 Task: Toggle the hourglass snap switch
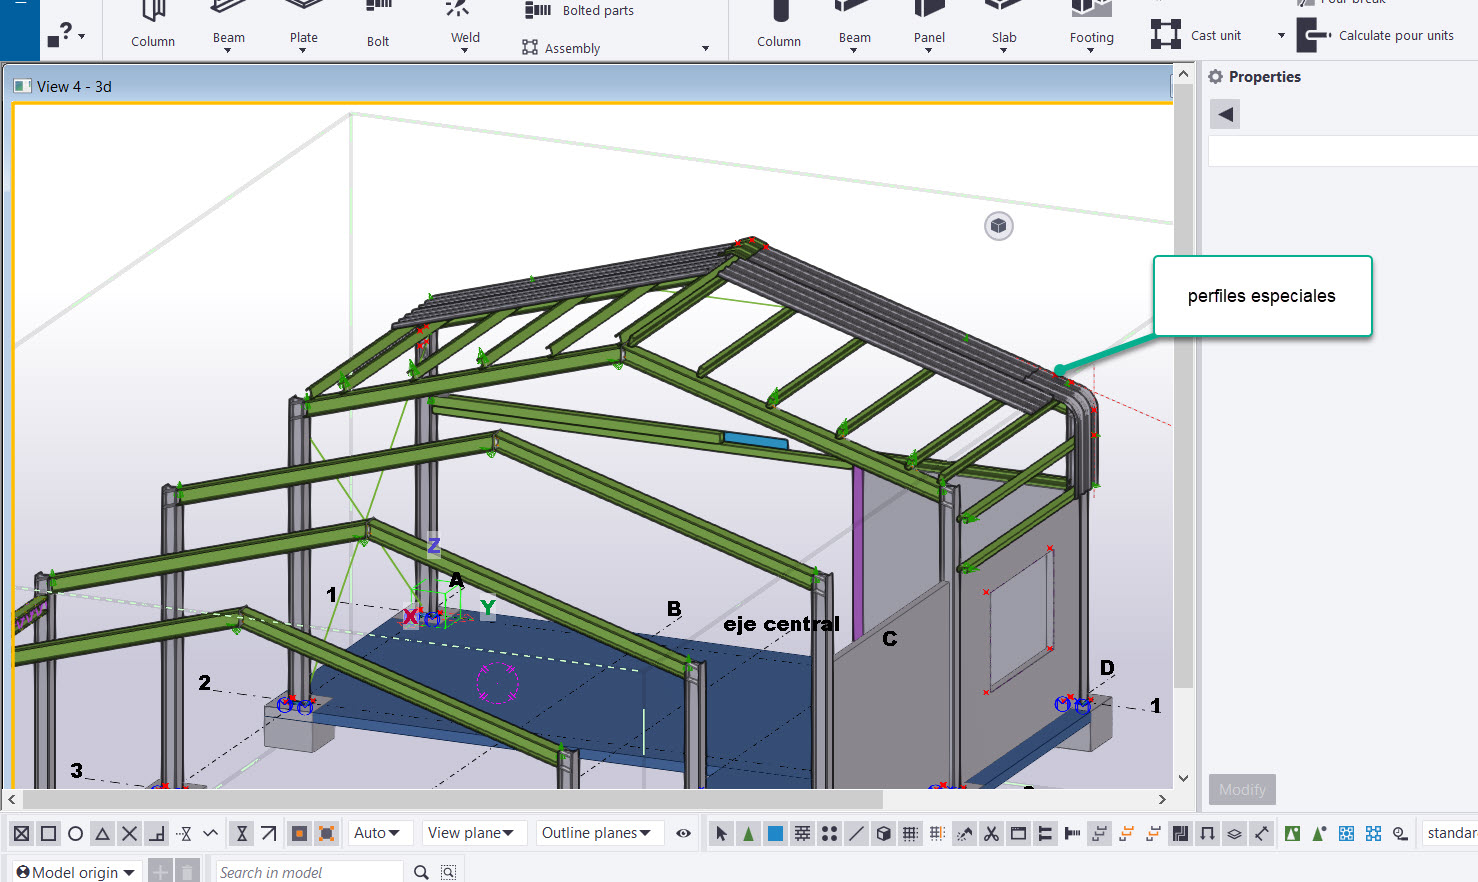pos(241,833)
